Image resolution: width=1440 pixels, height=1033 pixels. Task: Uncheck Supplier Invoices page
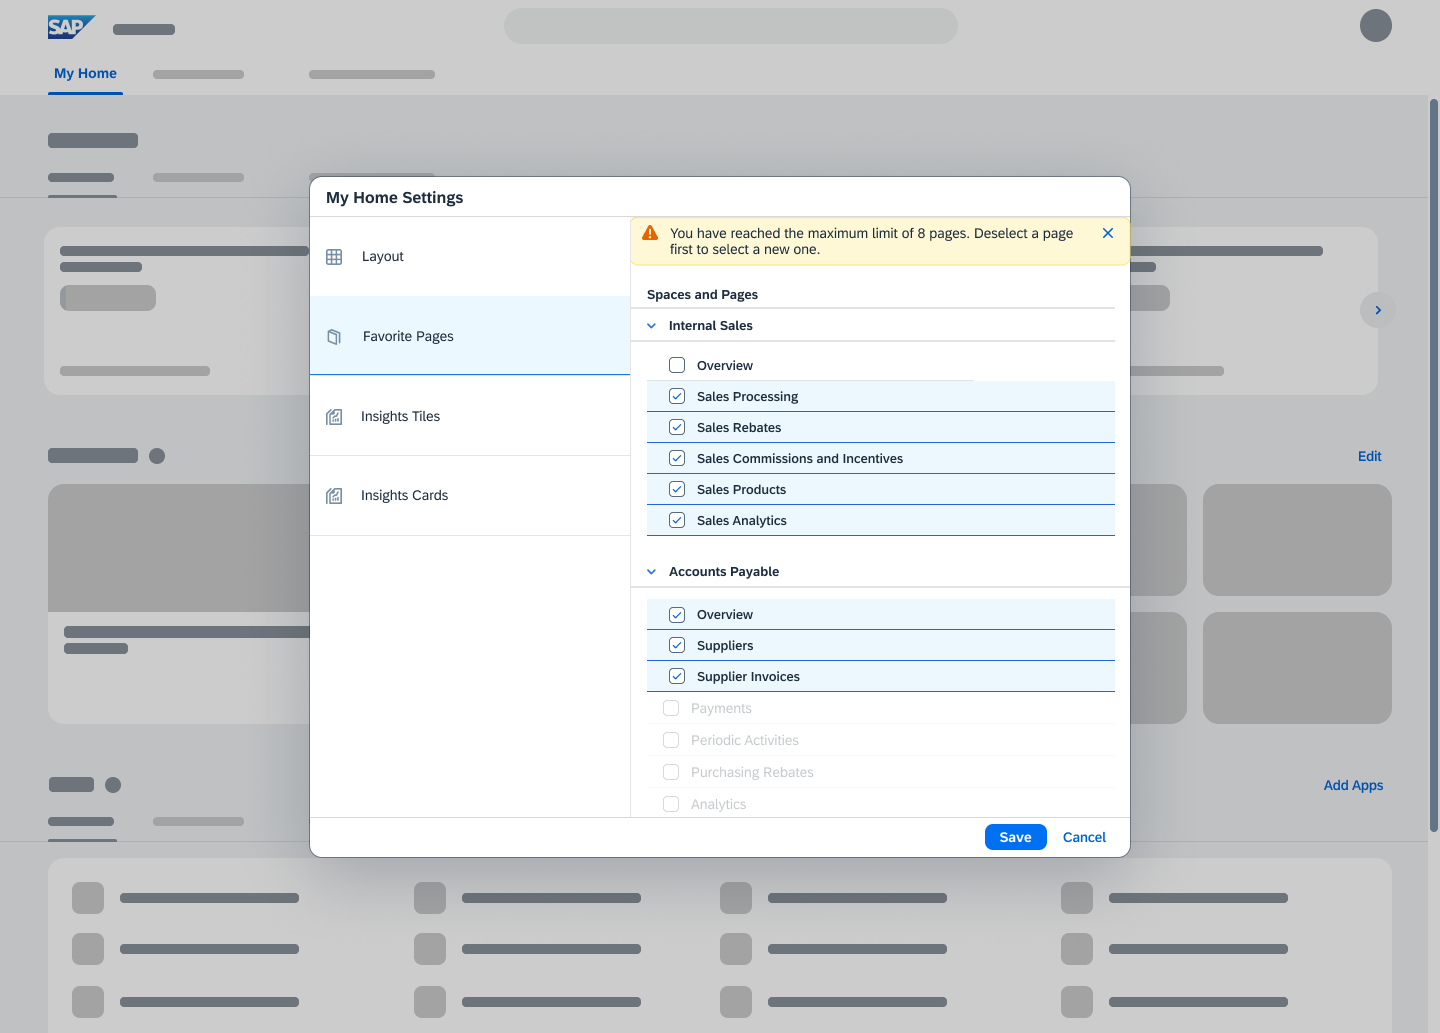point(677,676)
